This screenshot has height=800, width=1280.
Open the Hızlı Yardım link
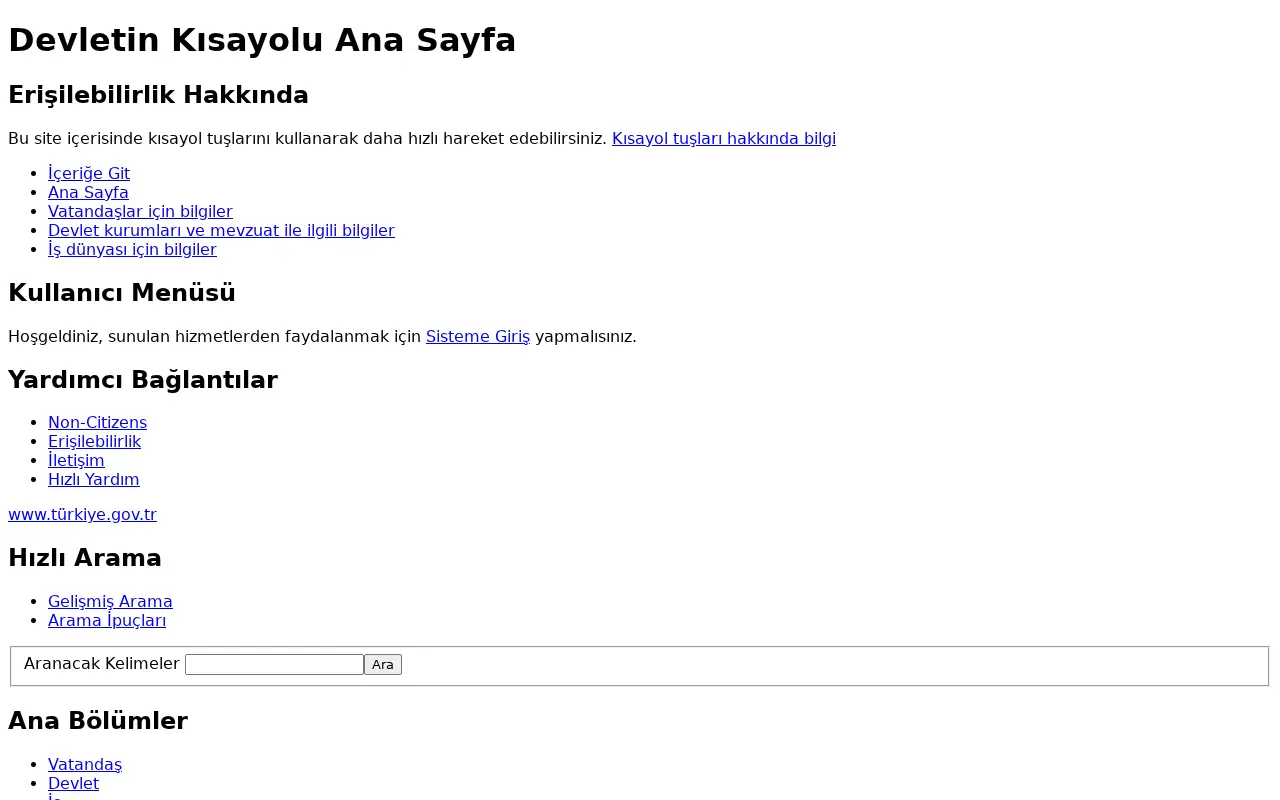94,480
